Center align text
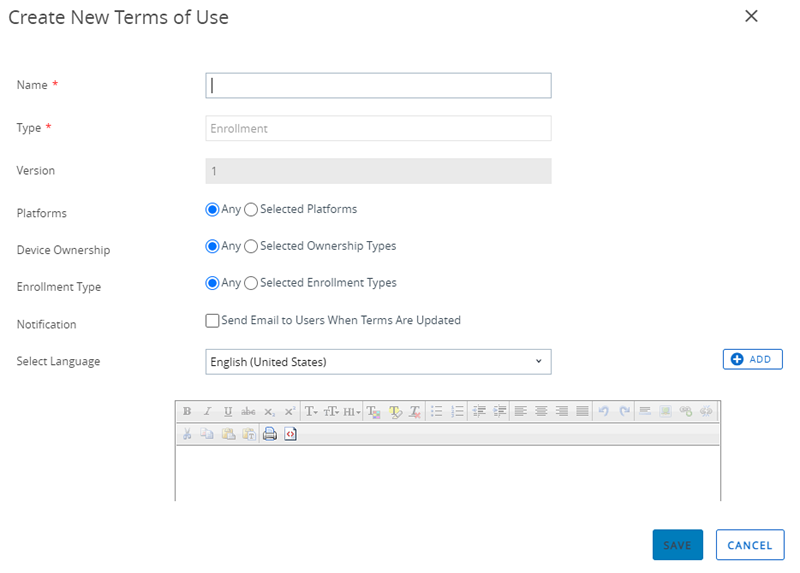Image resolution: width=800 pixels, height=573 pixels. click(541, 411)
